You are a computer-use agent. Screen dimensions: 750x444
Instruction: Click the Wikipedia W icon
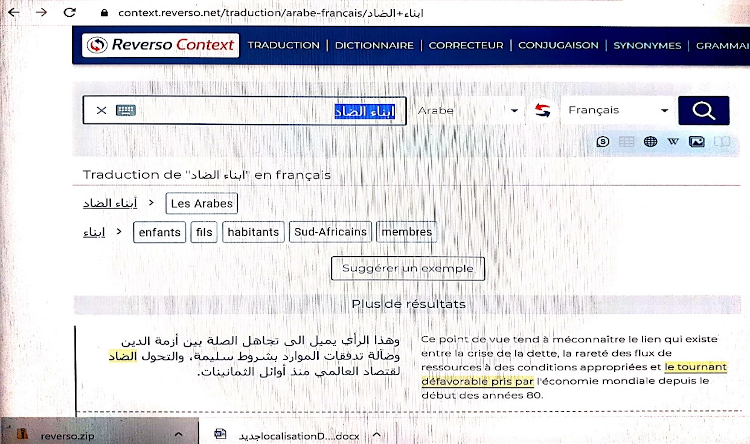[673, 142]
